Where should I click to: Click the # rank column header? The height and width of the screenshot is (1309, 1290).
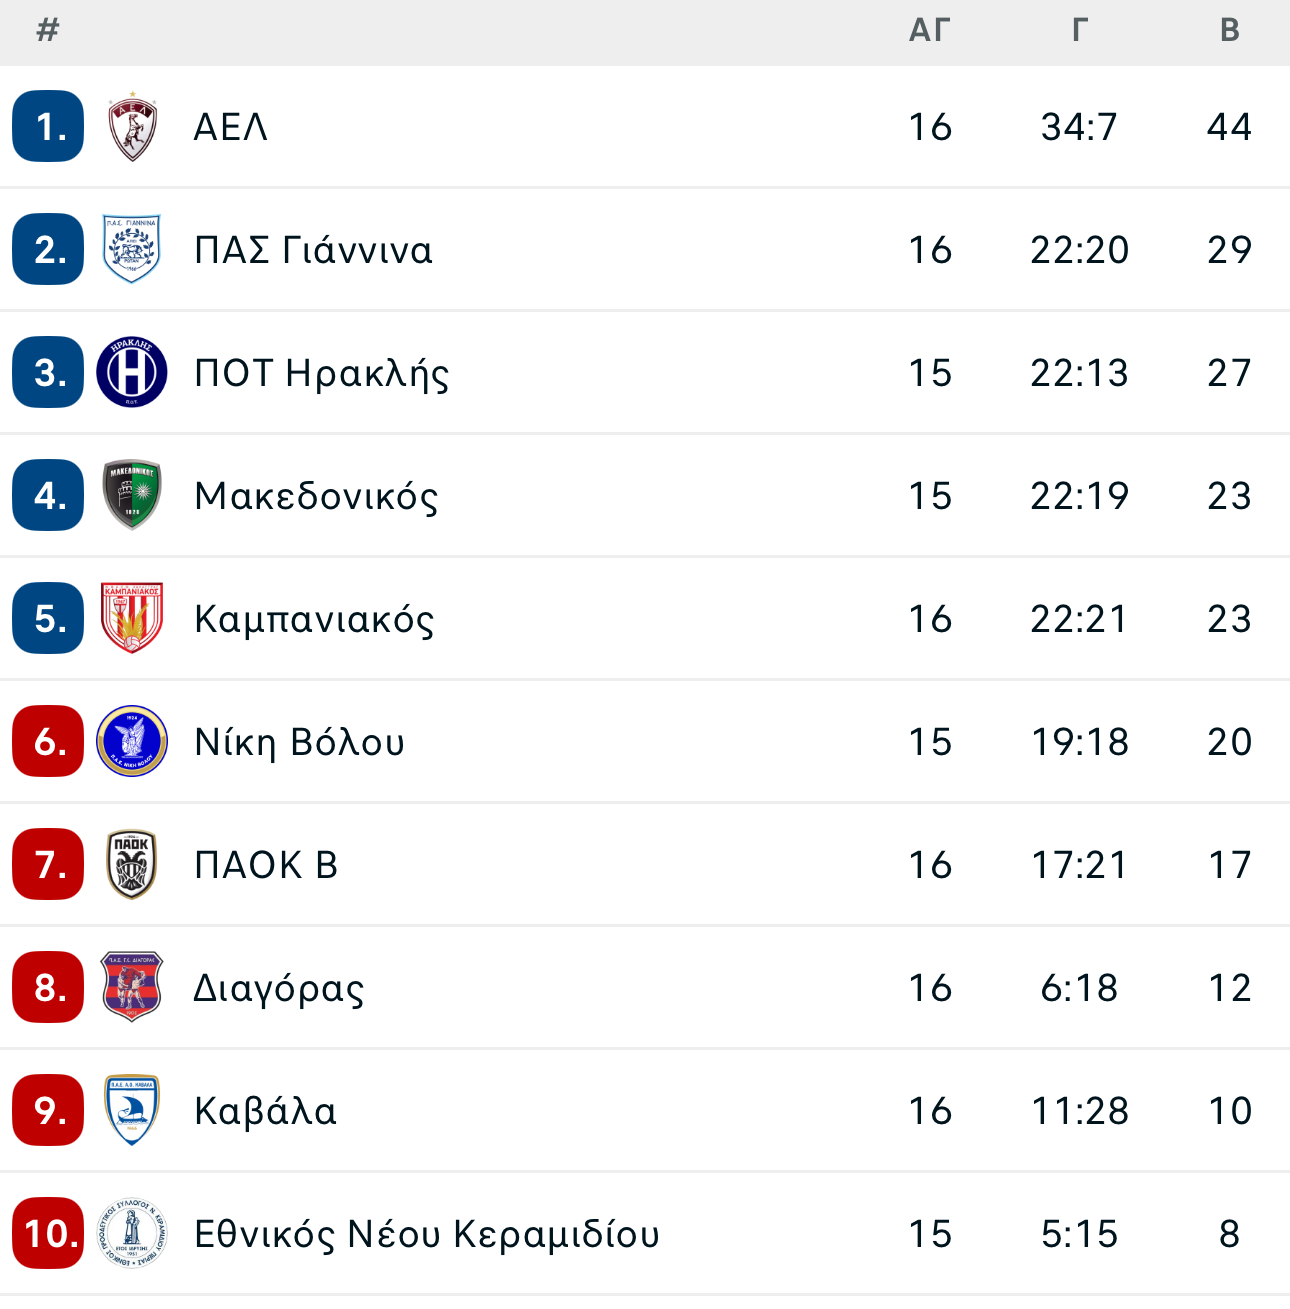click(x=47, y=31)
